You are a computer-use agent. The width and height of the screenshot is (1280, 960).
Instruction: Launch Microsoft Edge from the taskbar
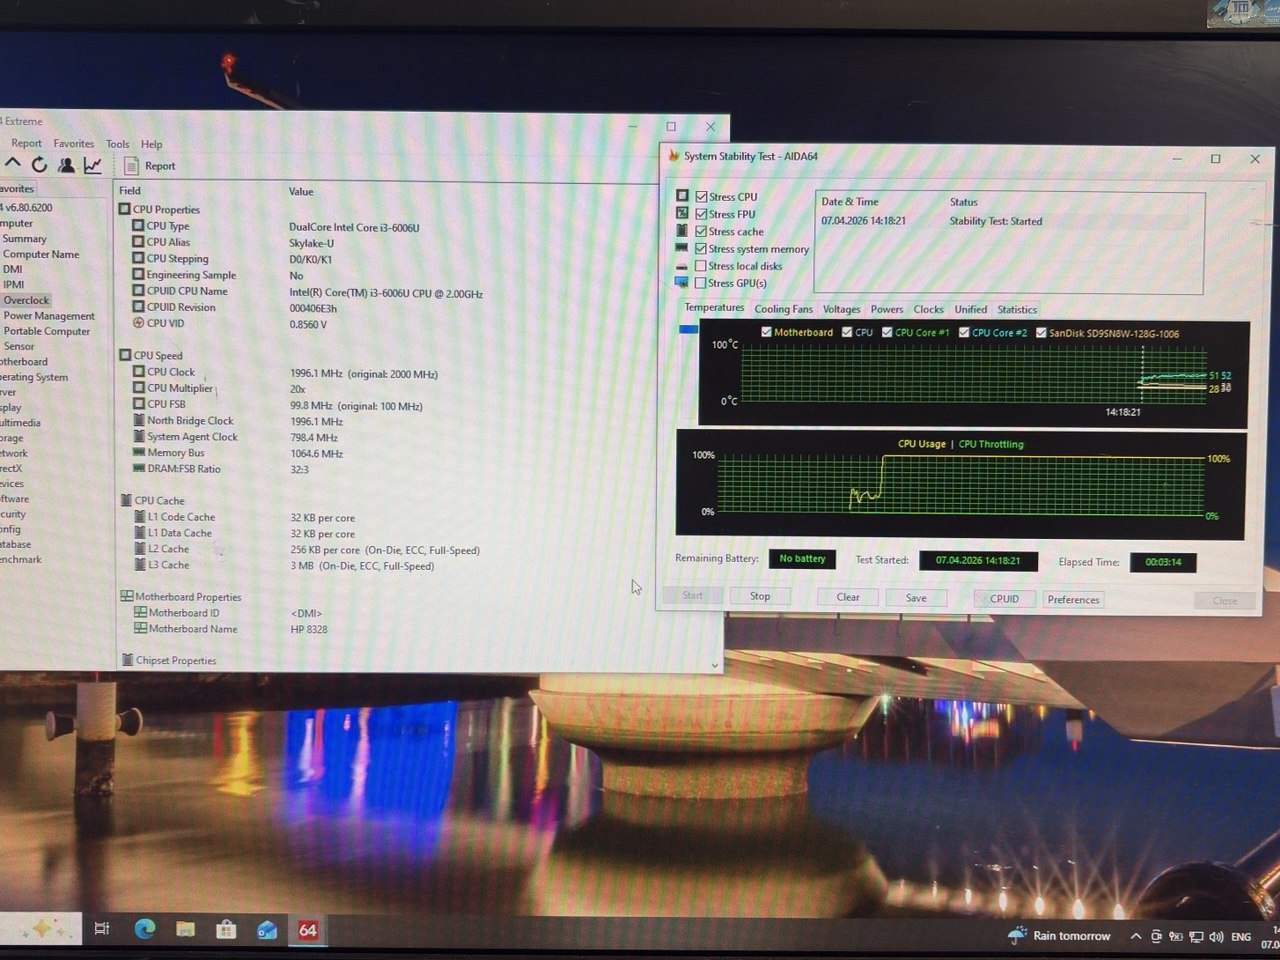145,929
